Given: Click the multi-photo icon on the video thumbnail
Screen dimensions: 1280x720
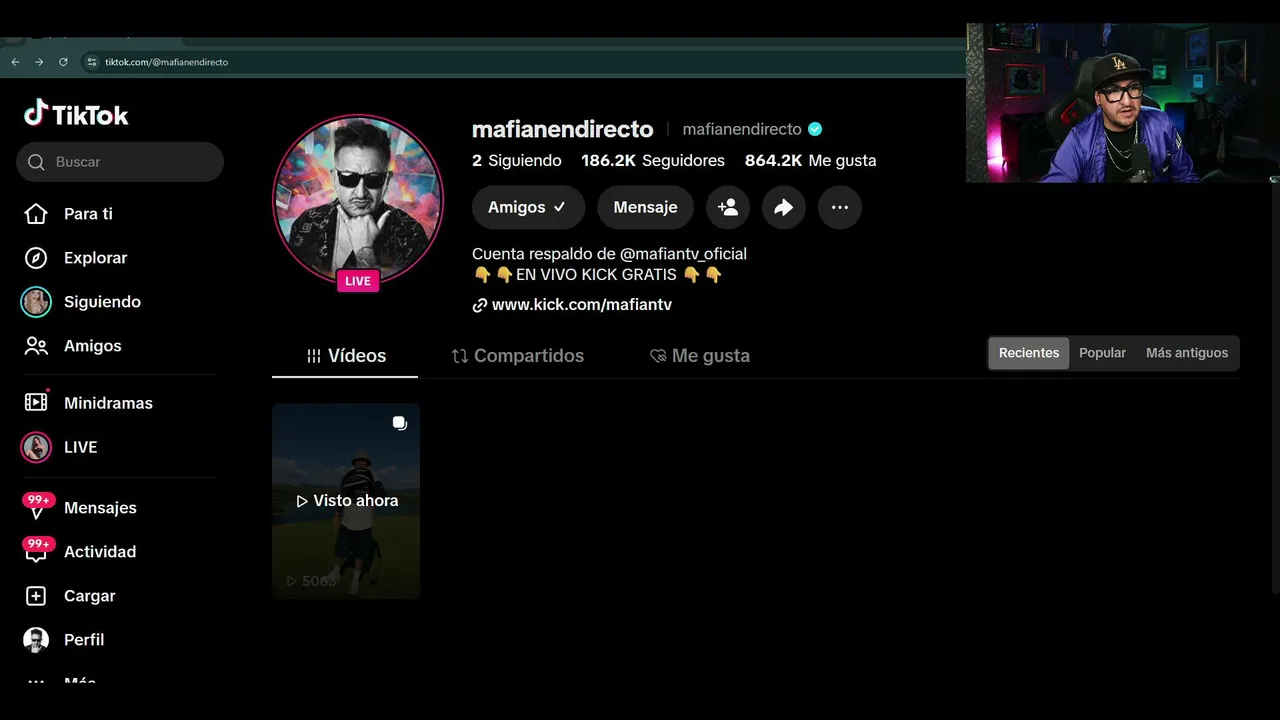Looking at the screenshot, I should pos(399,423).
